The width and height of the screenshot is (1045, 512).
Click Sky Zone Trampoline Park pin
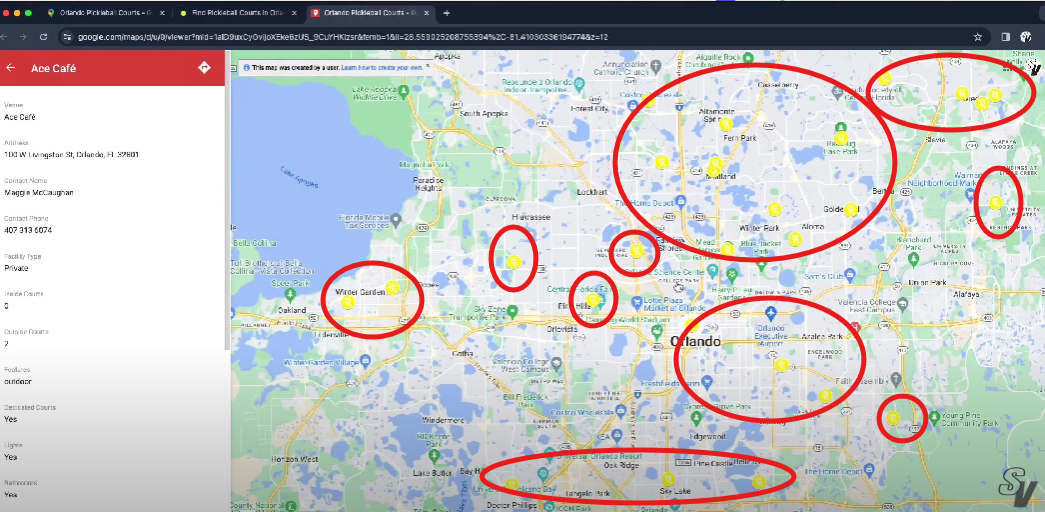point(512,311)
